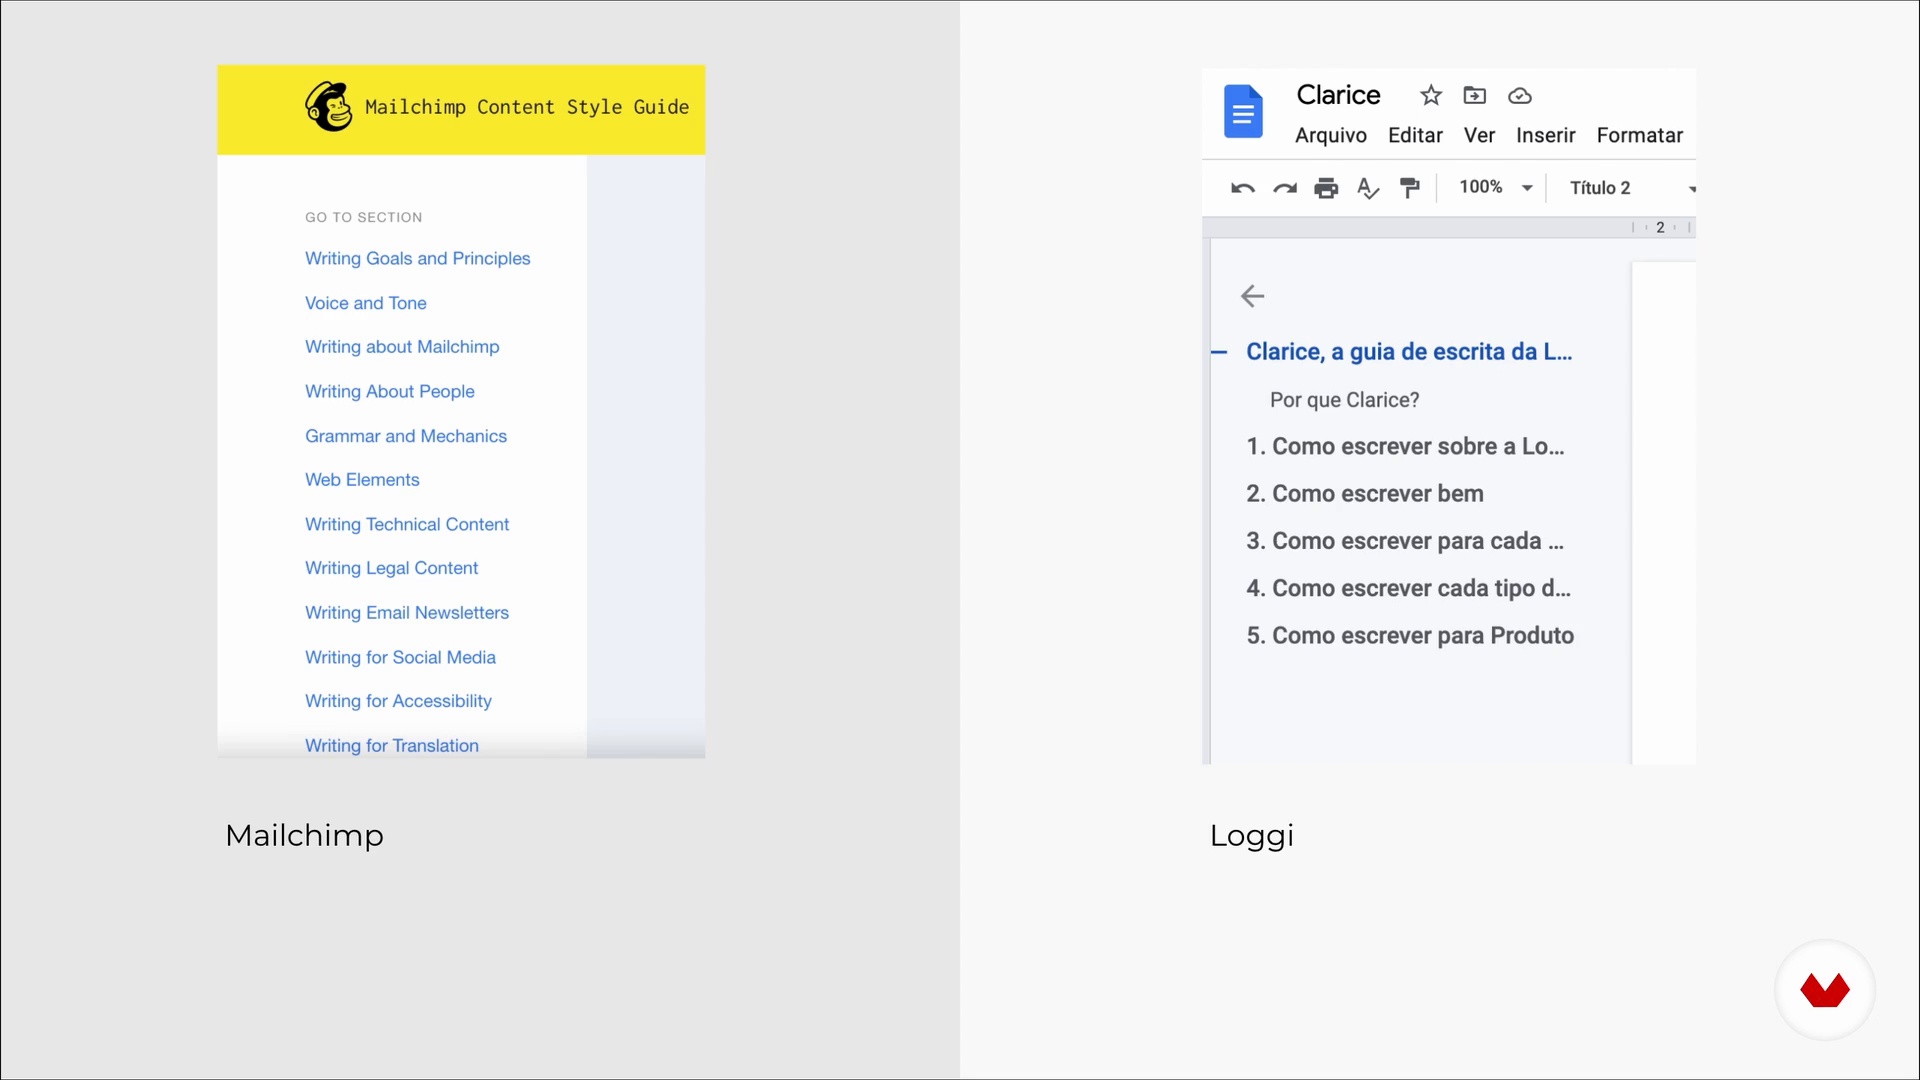Jump to 2. Como escrever bem

pyautogui.click(x=1364, y=494)
